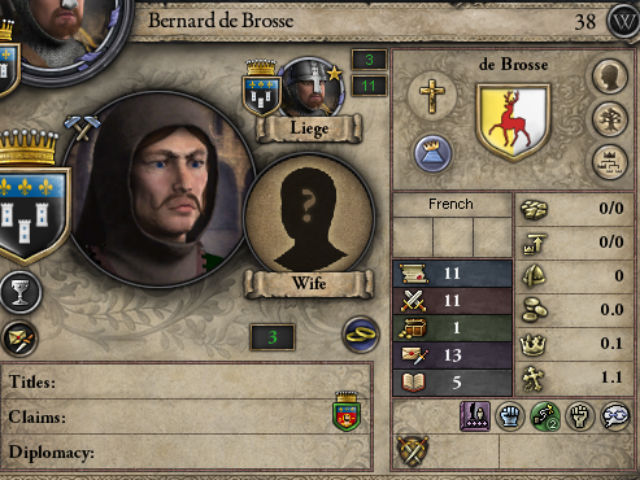Open the dynasty family tree icon
This screenshot has width=640, height=480.
click(610, 119)
